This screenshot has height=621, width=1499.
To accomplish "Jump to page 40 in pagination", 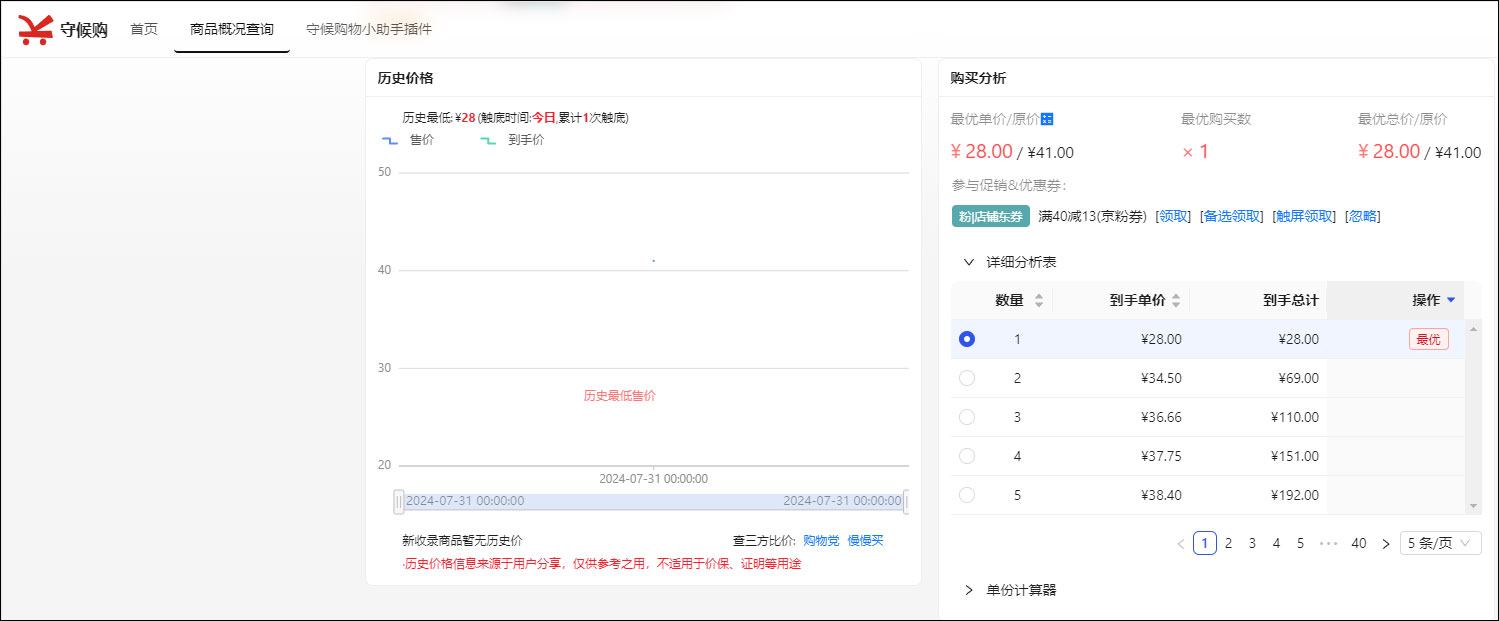I will tap(1358, 543).
